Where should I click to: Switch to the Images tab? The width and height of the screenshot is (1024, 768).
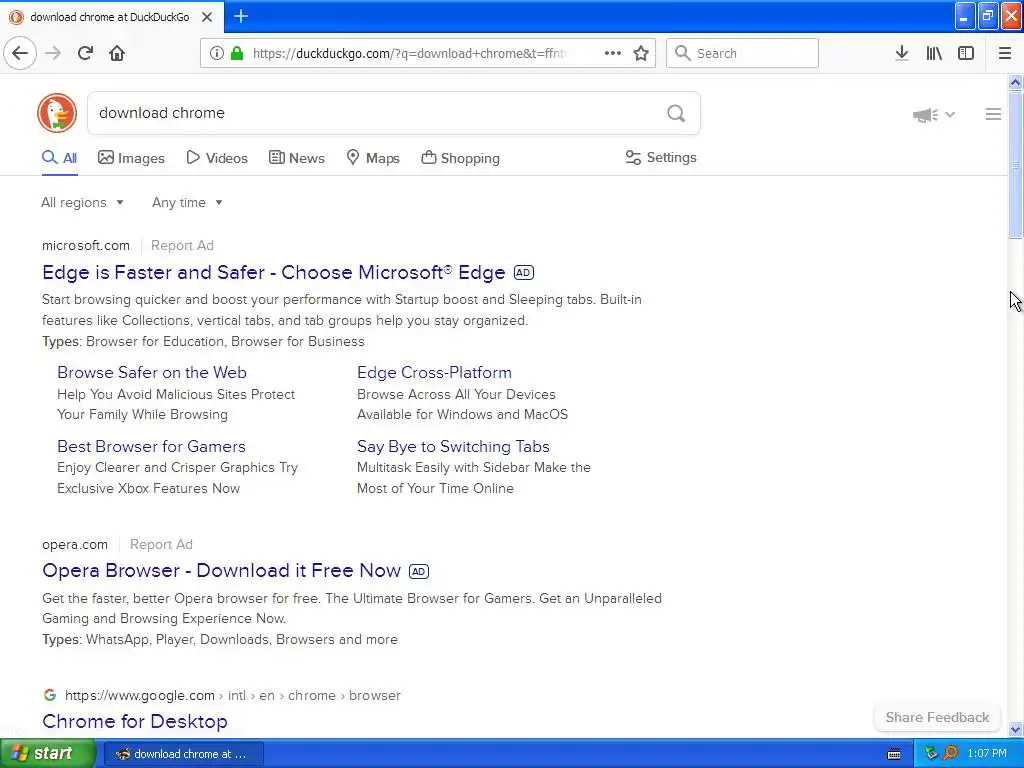point(131,158)
